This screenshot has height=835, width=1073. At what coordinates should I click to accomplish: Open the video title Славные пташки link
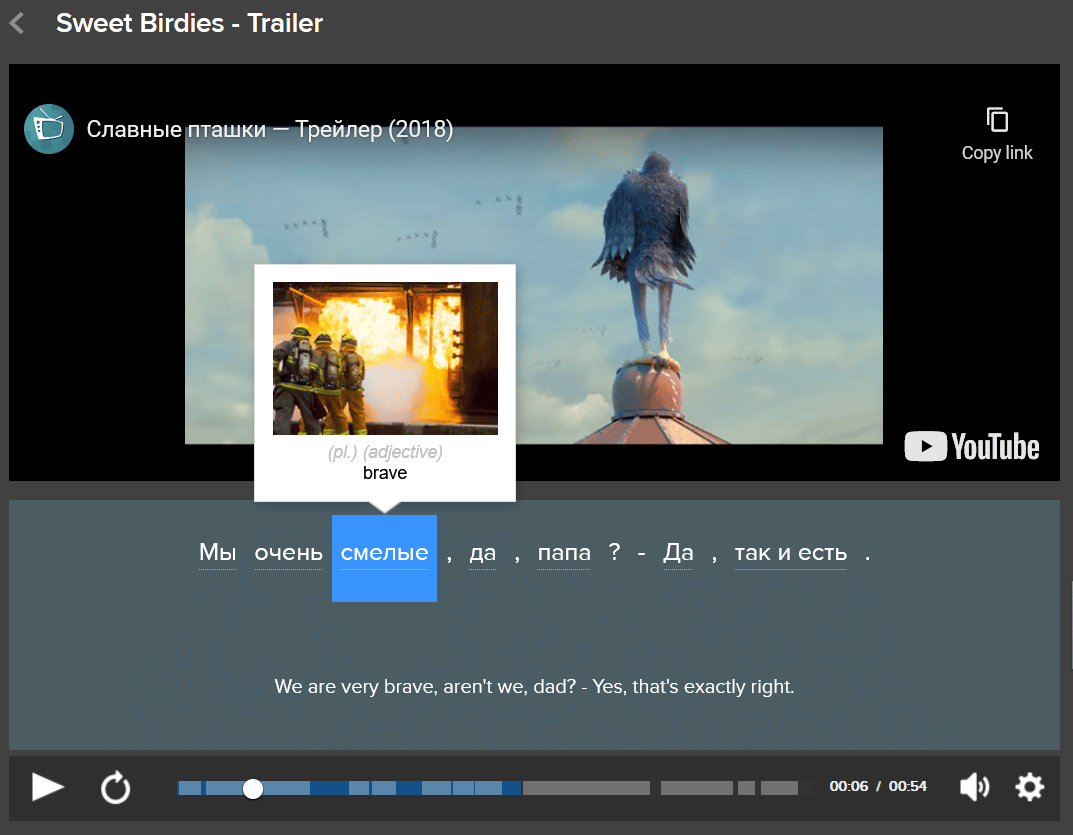(x=270, y=129)
